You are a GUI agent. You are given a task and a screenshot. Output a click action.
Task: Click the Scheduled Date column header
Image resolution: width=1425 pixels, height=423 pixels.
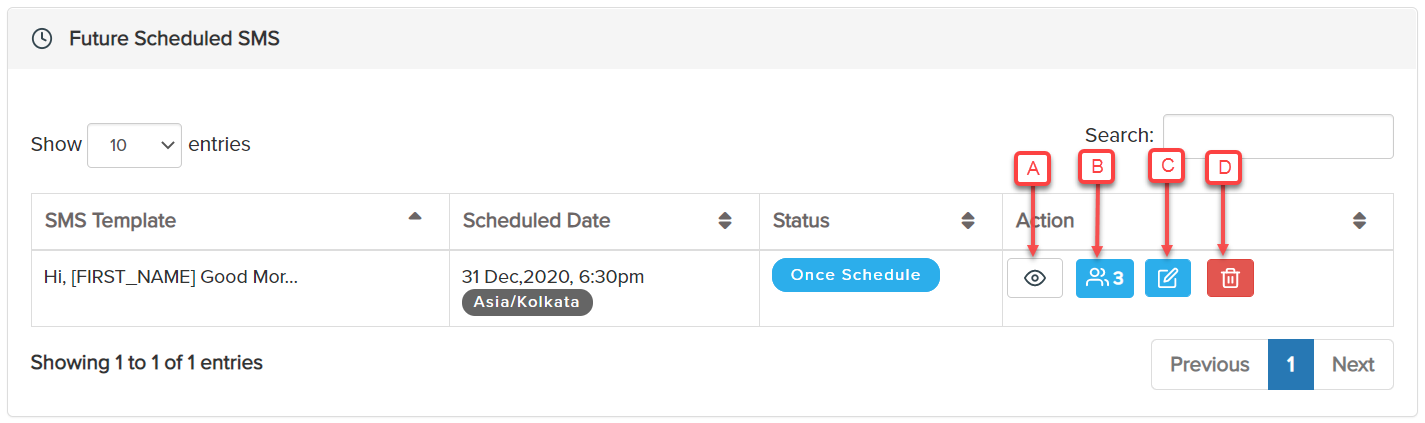point(536,221)
